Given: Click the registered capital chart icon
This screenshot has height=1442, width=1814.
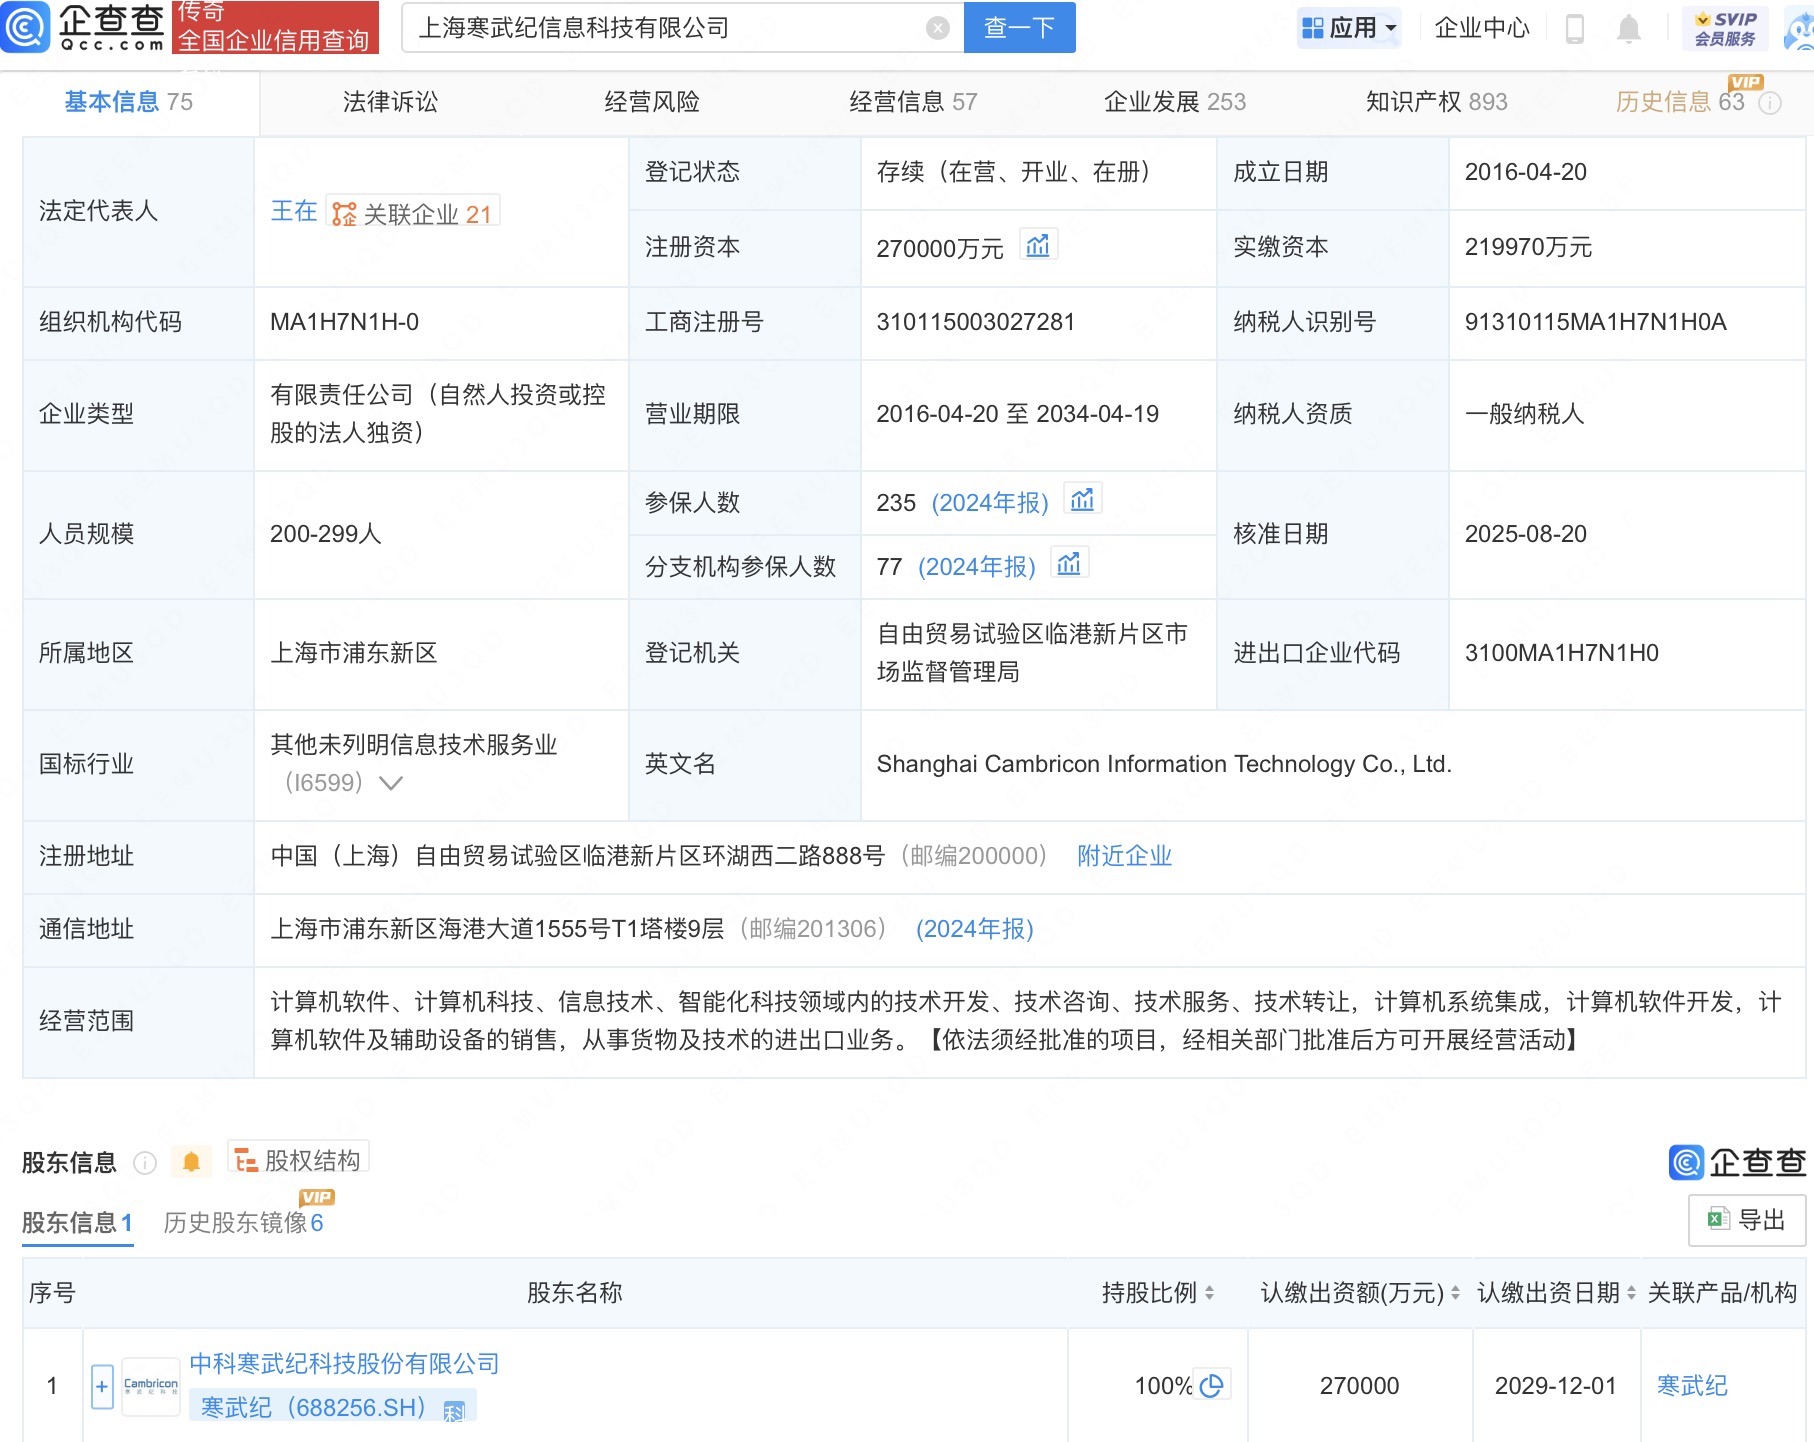Looking at the screenshot, I should pyautogui.click(x=1038, y=246).
